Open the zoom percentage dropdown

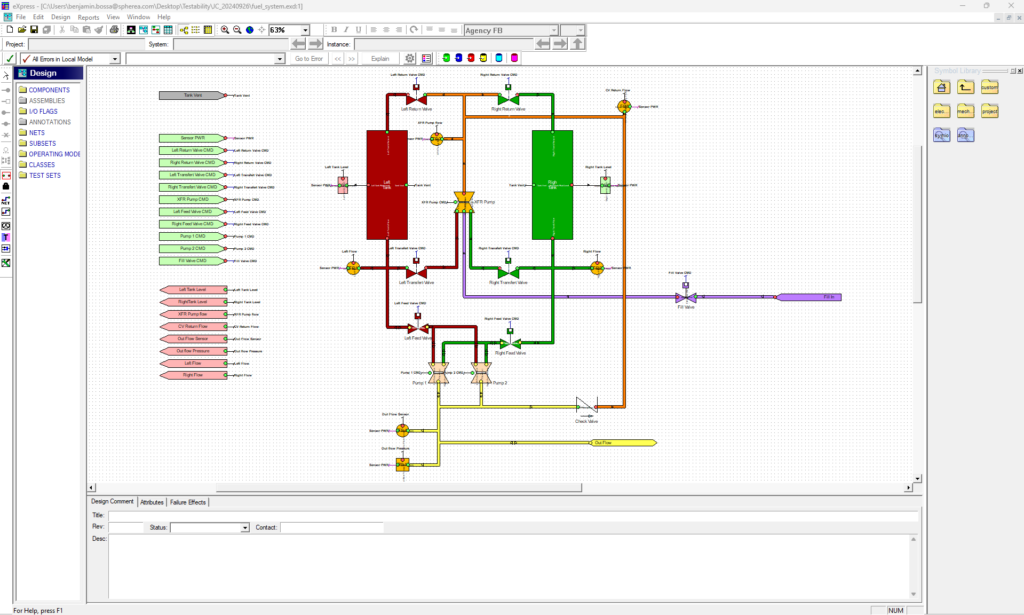click(x=305, y=30)
